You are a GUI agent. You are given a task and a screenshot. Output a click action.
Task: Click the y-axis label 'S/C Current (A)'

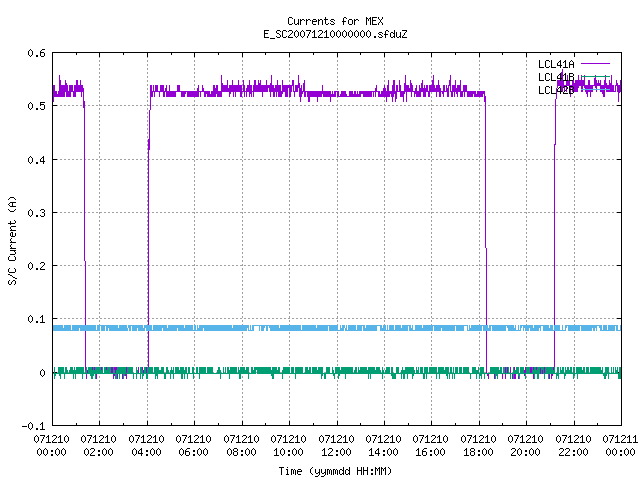coord(13,240)
